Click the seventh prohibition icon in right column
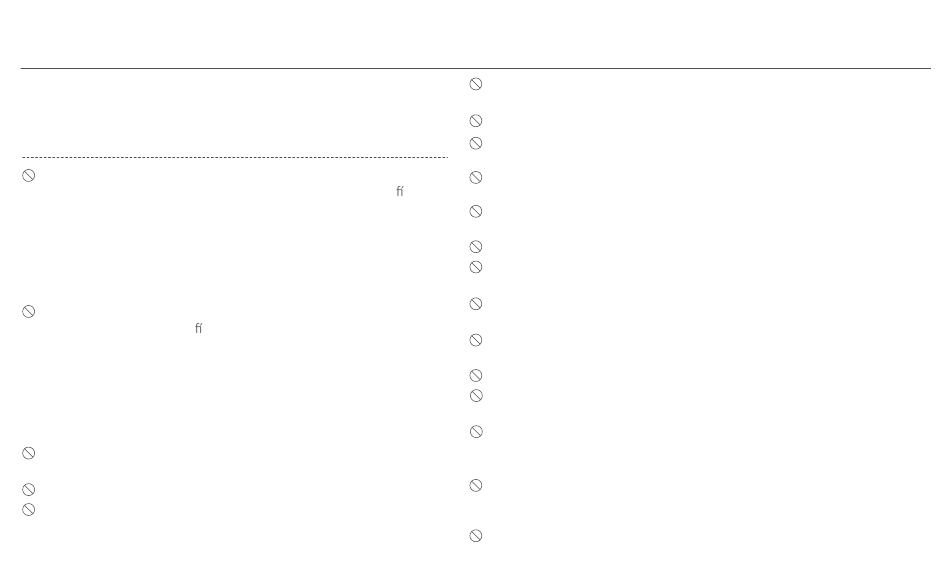Screen dimensions: 950x586 (476, 267)
